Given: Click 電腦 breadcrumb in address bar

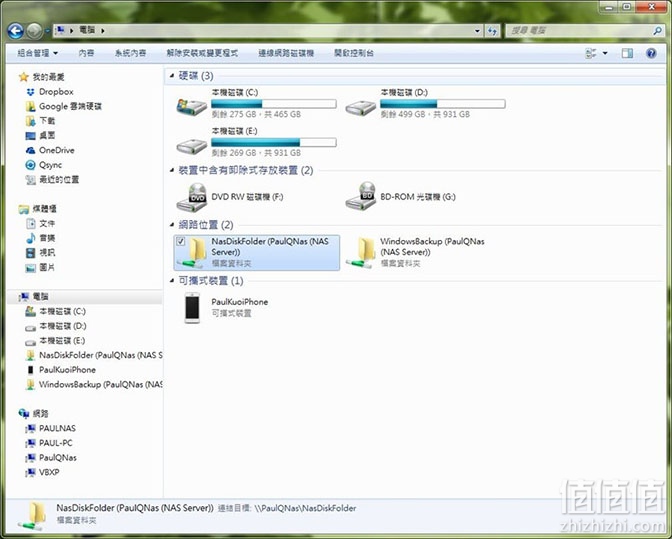Looking at the screenshot, I should point(87,30).
